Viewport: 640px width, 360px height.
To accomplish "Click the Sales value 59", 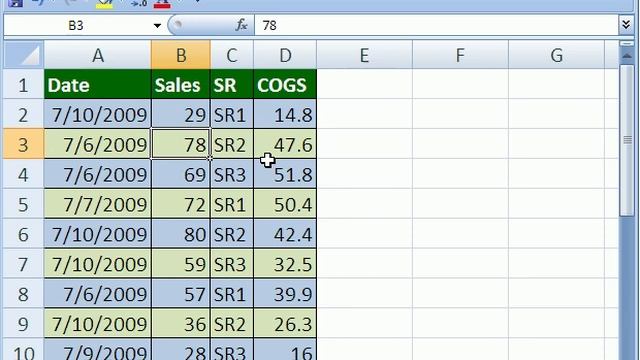I will pyautogui.click(x=181, y=263).
